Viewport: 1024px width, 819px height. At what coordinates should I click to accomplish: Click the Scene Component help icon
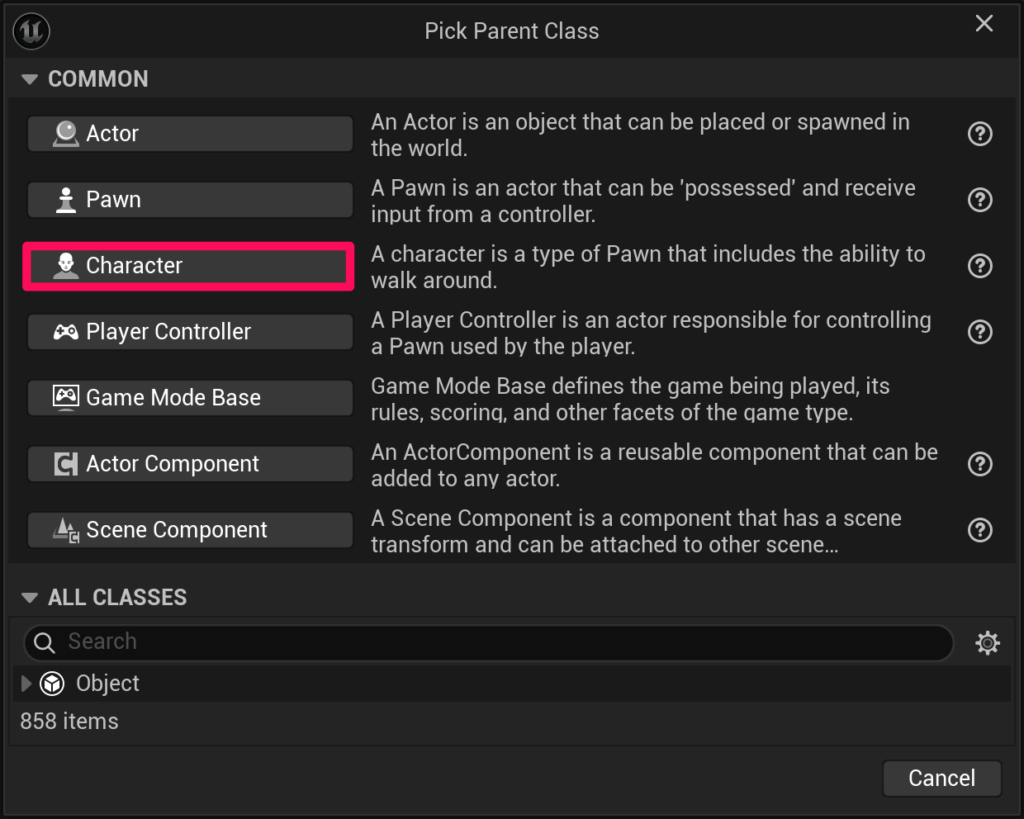[x=980, y=530]
